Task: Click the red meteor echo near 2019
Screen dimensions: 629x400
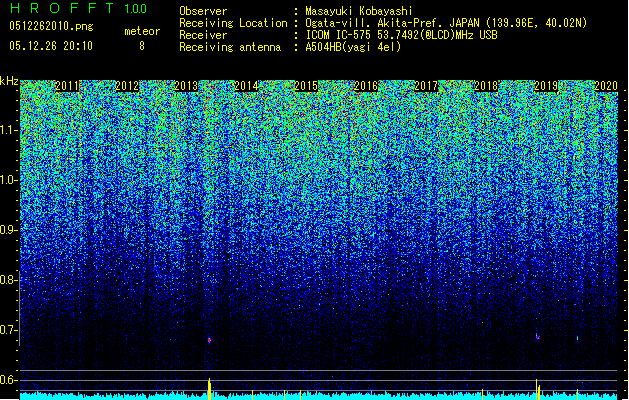Action: pos(538,337)
